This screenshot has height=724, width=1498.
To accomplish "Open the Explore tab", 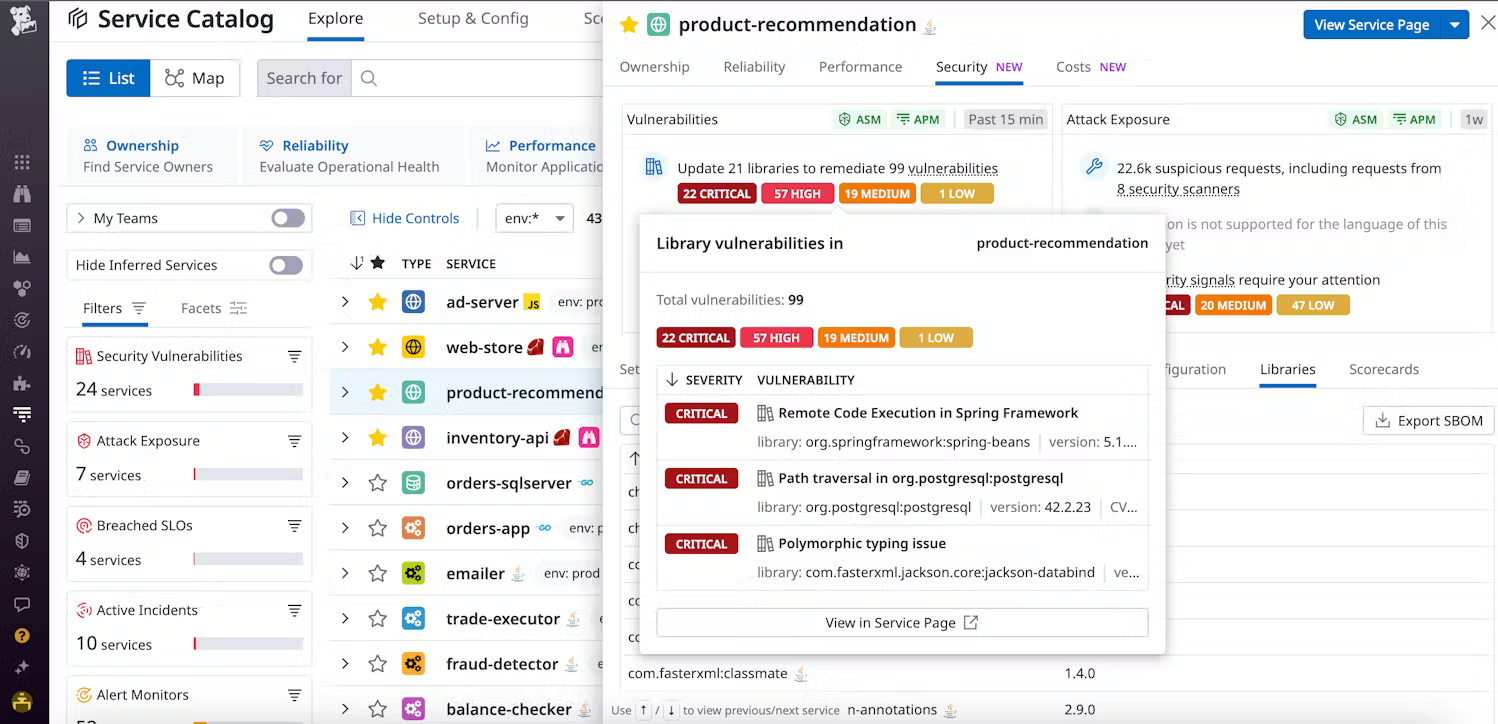I will pos(336,18).
